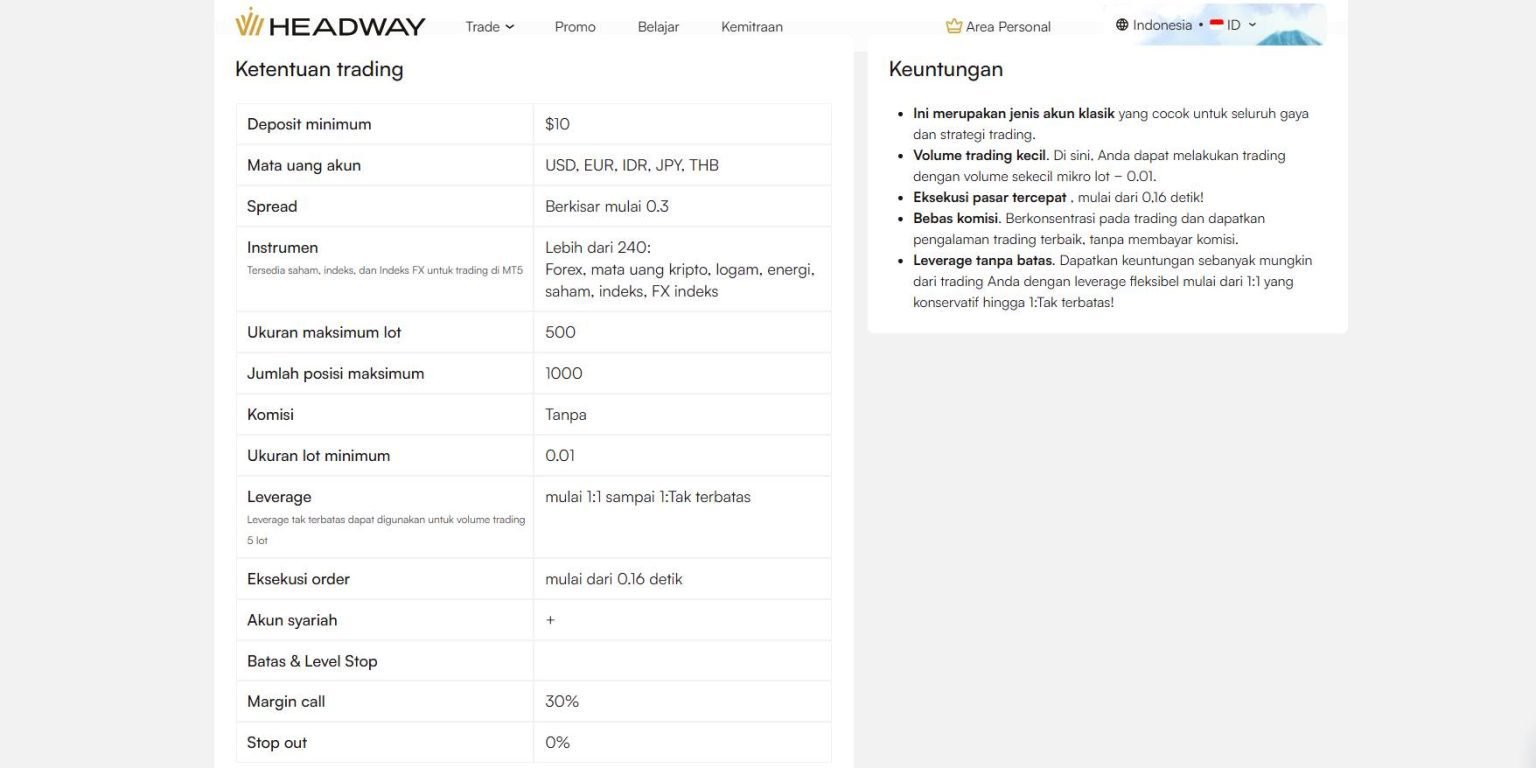Click the Margin call 30% value
The width and height of the screenshot is (1536, 768).
[562, 701]
